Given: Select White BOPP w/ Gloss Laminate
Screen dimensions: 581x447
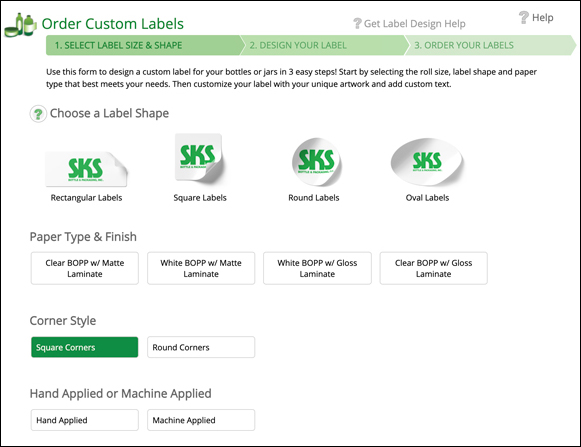Looking at the screenshot, I should pos(317,268).
